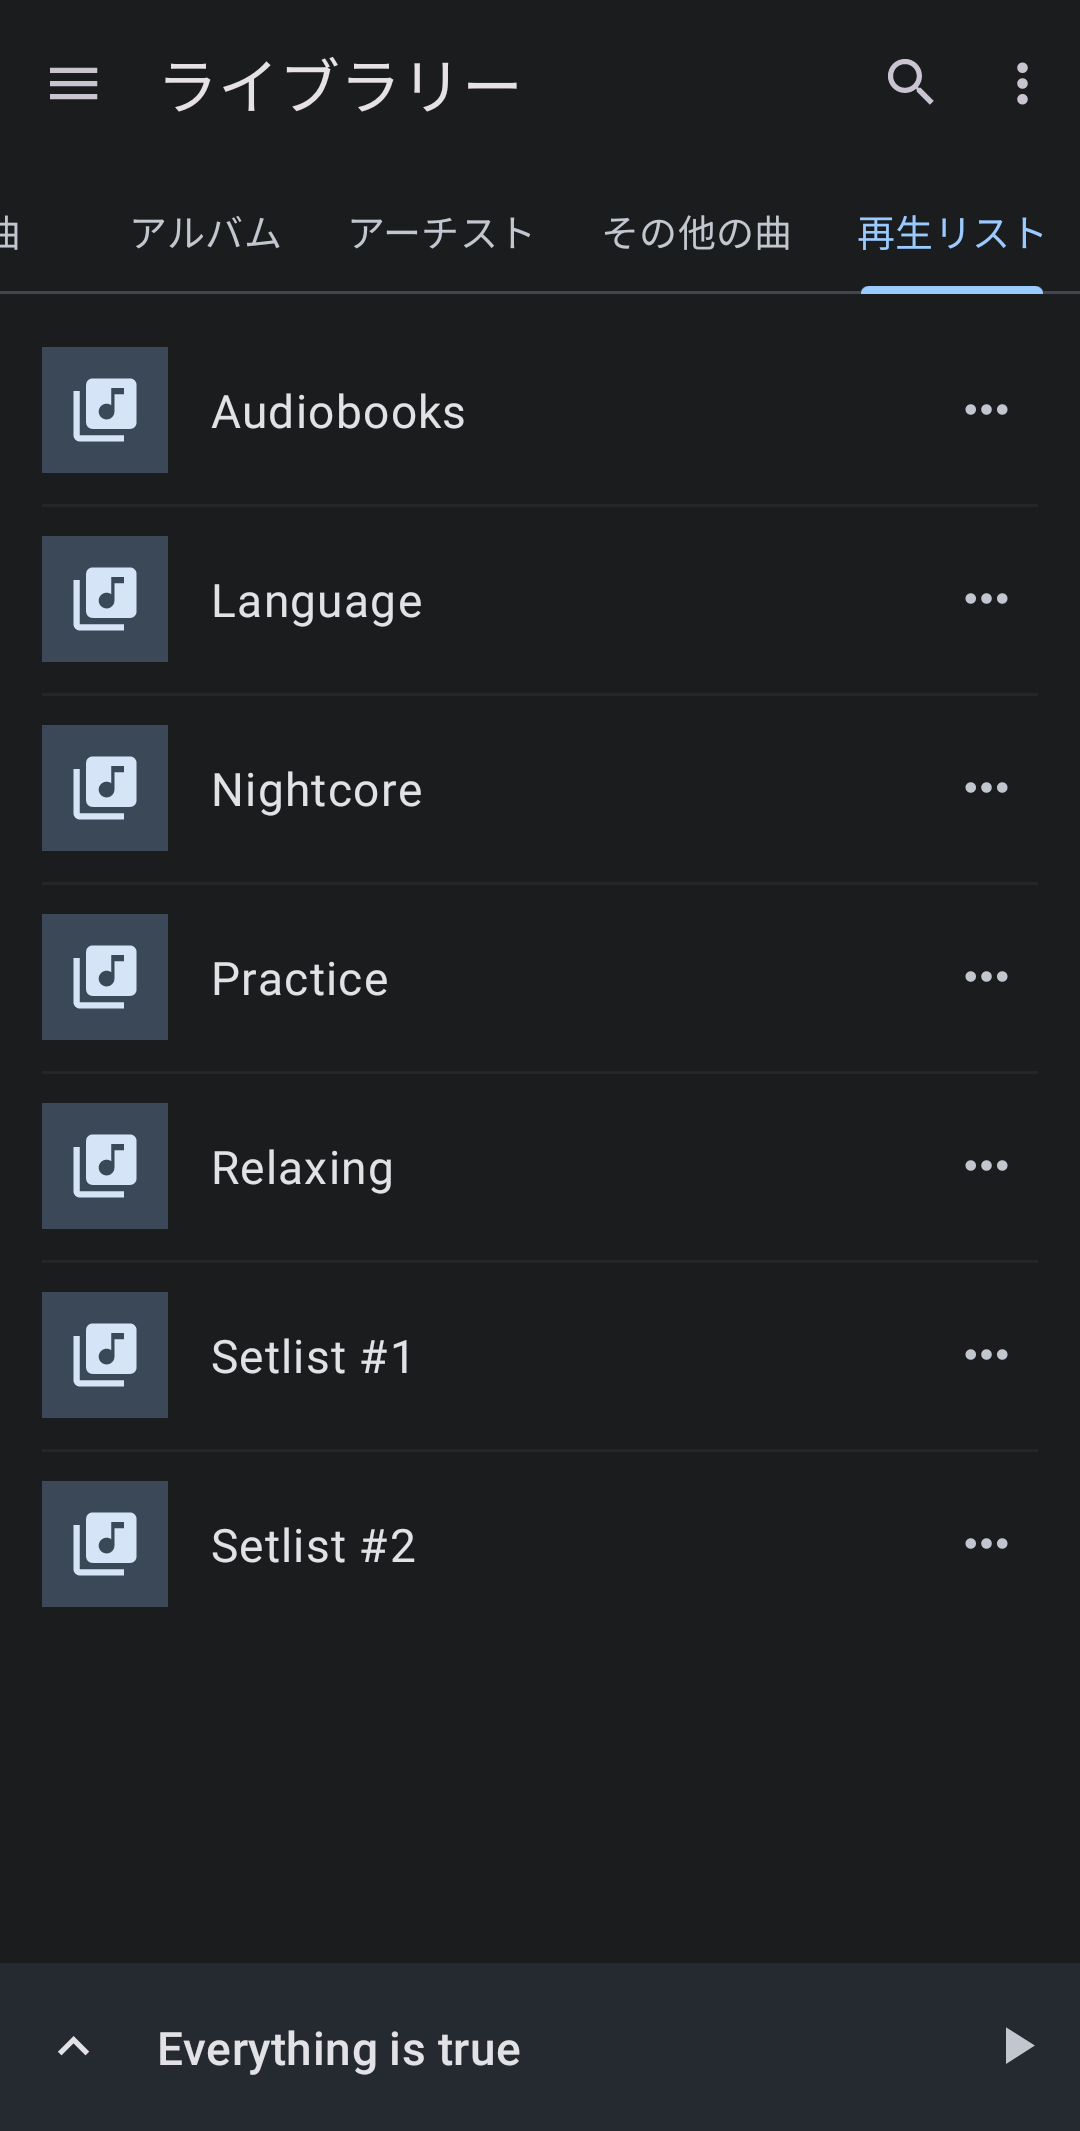Screen dimensions: 1080x2131
Task: Tap the search magnifier icon
Action: [x=910, y=82]
